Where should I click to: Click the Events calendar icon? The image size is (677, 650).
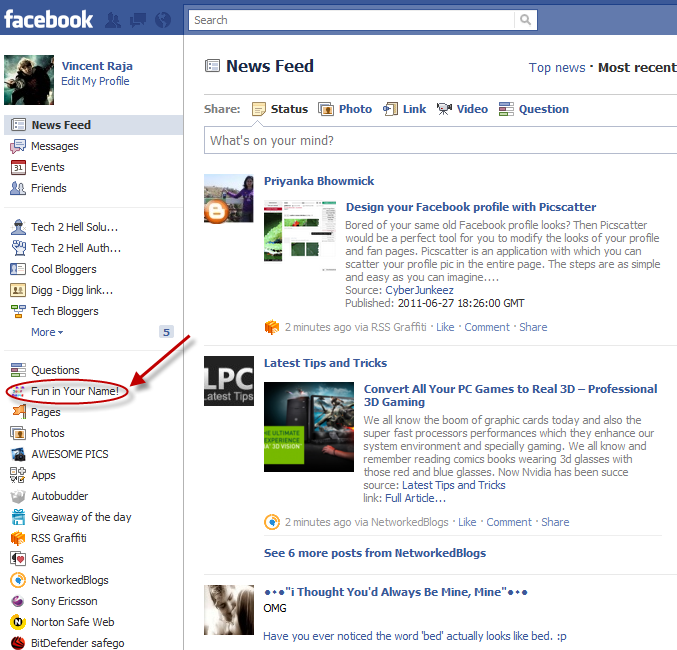click(x=18, y=167)
